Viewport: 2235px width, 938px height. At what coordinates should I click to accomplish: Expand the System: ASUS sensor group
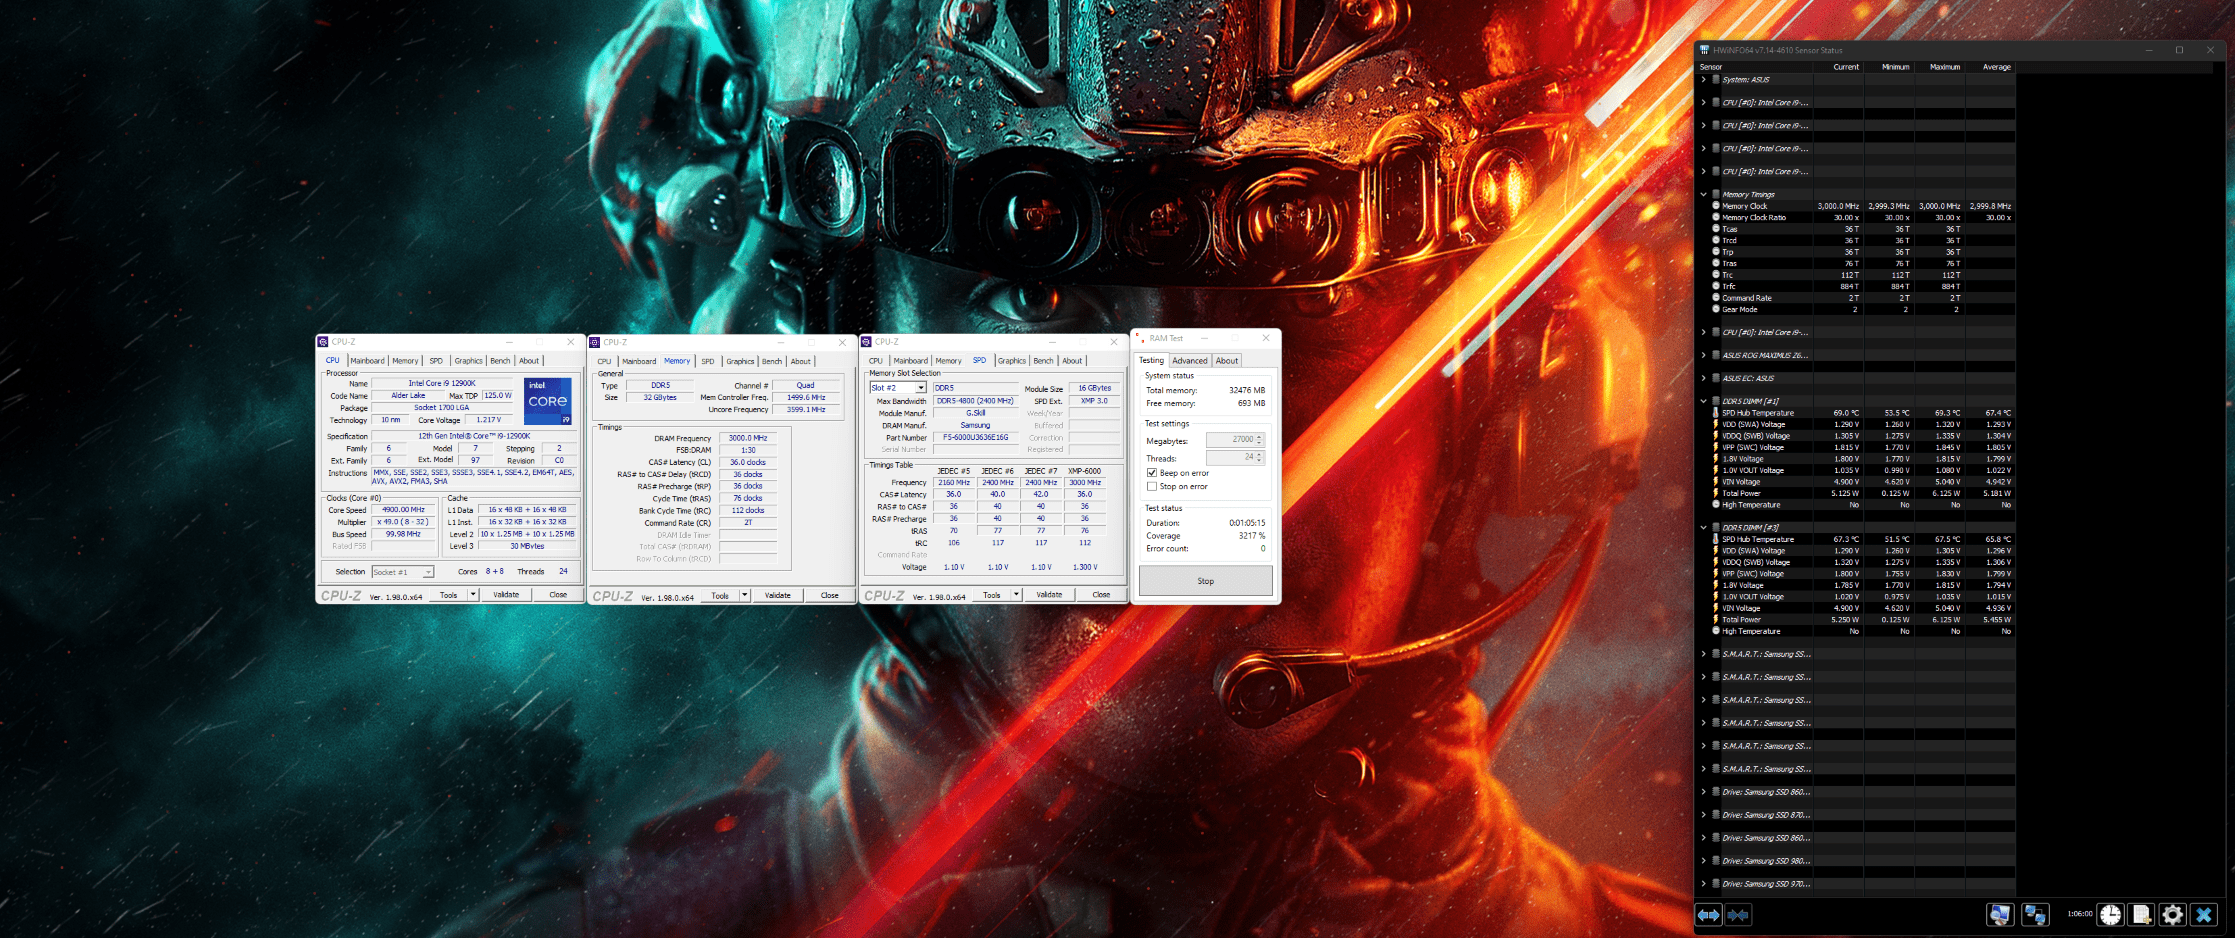point(1704,79)
